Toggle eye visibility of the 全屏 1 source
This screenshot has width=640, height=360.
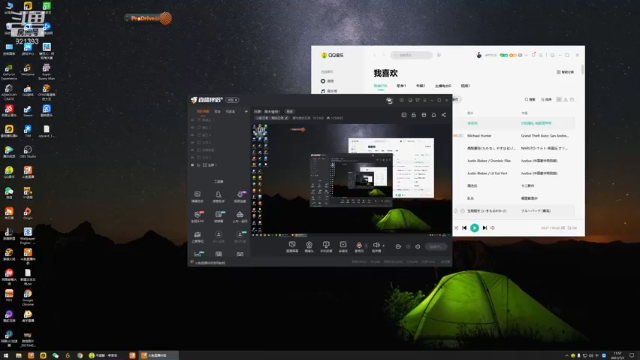click(x=193, y=165)
